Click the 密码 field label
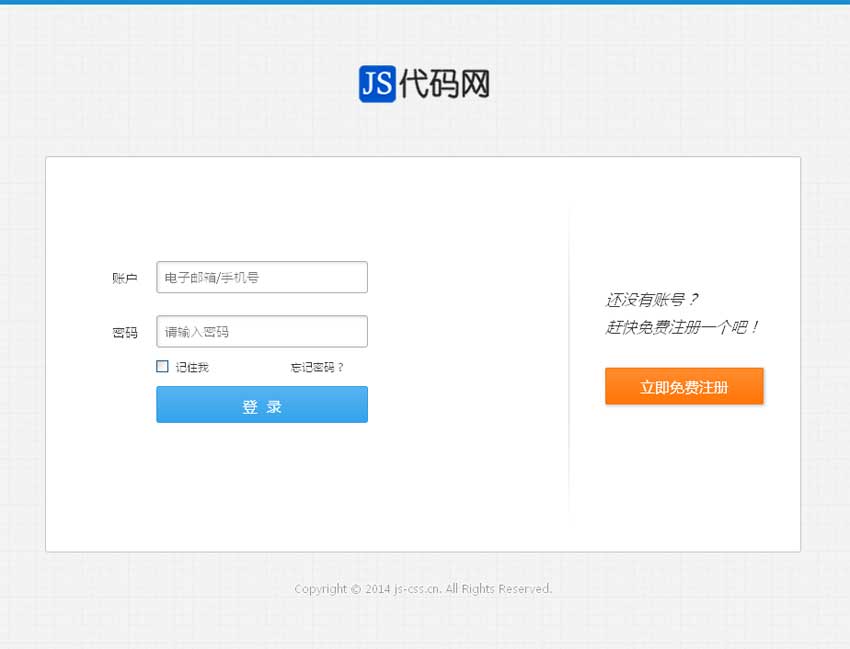The width and height of the screenshot is (850, 649). coord(125,332)
